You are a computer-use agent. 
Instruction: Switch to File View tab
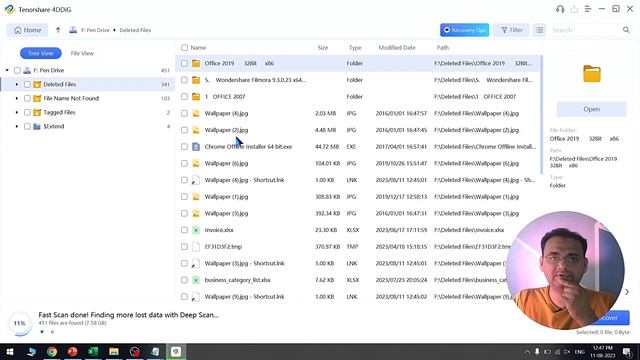coord(82,53)
